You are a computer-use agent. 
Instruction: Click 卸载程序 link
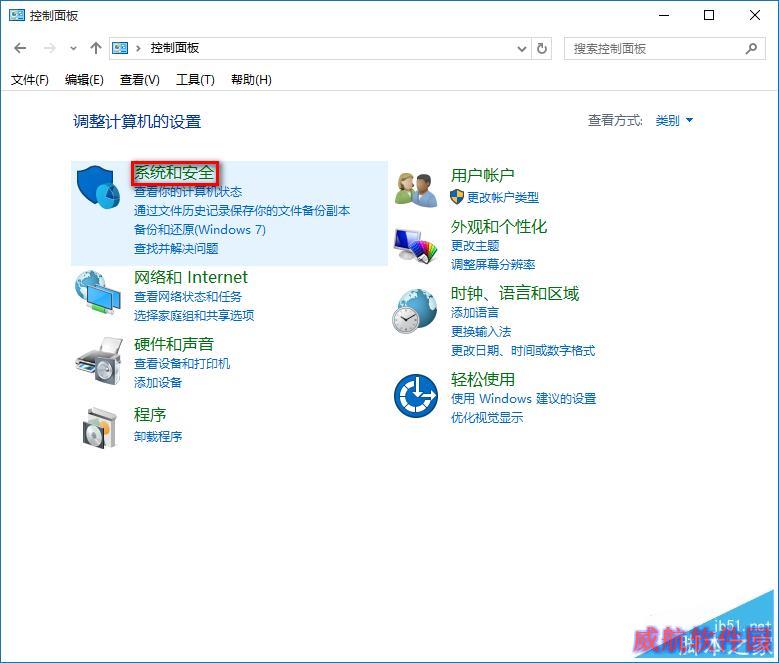click(158, 437)
